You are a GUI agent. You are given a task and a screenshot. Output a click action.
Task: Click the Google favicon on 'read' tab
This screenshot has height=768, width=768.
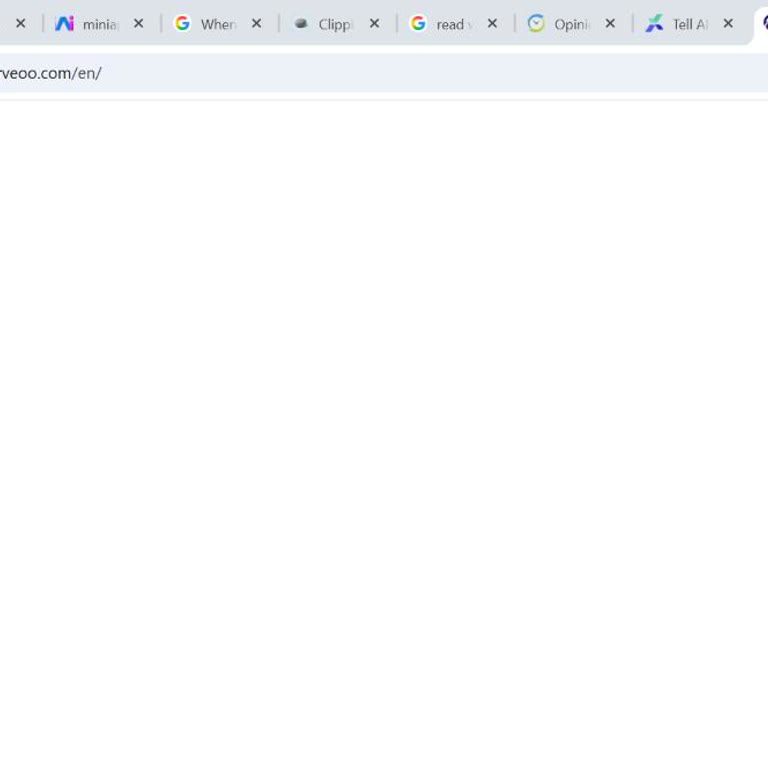click(418, 23)
